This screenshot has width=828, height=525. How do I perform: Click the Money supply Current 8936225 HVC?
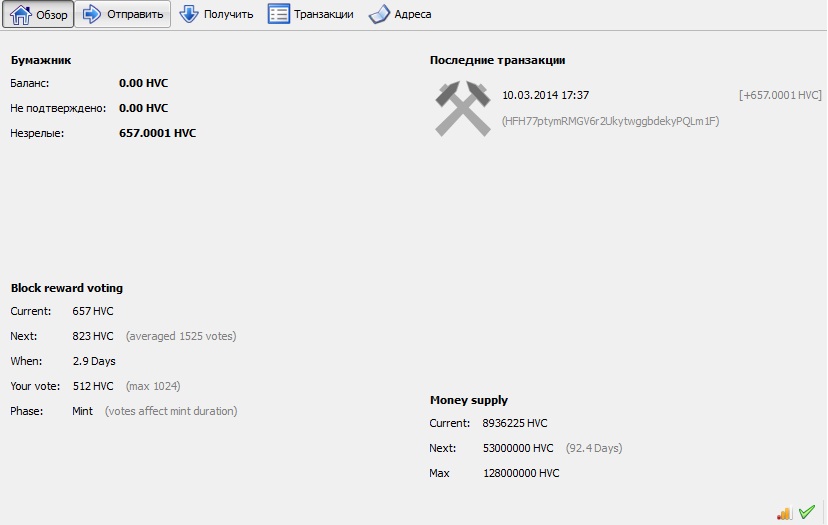point(515,423)
